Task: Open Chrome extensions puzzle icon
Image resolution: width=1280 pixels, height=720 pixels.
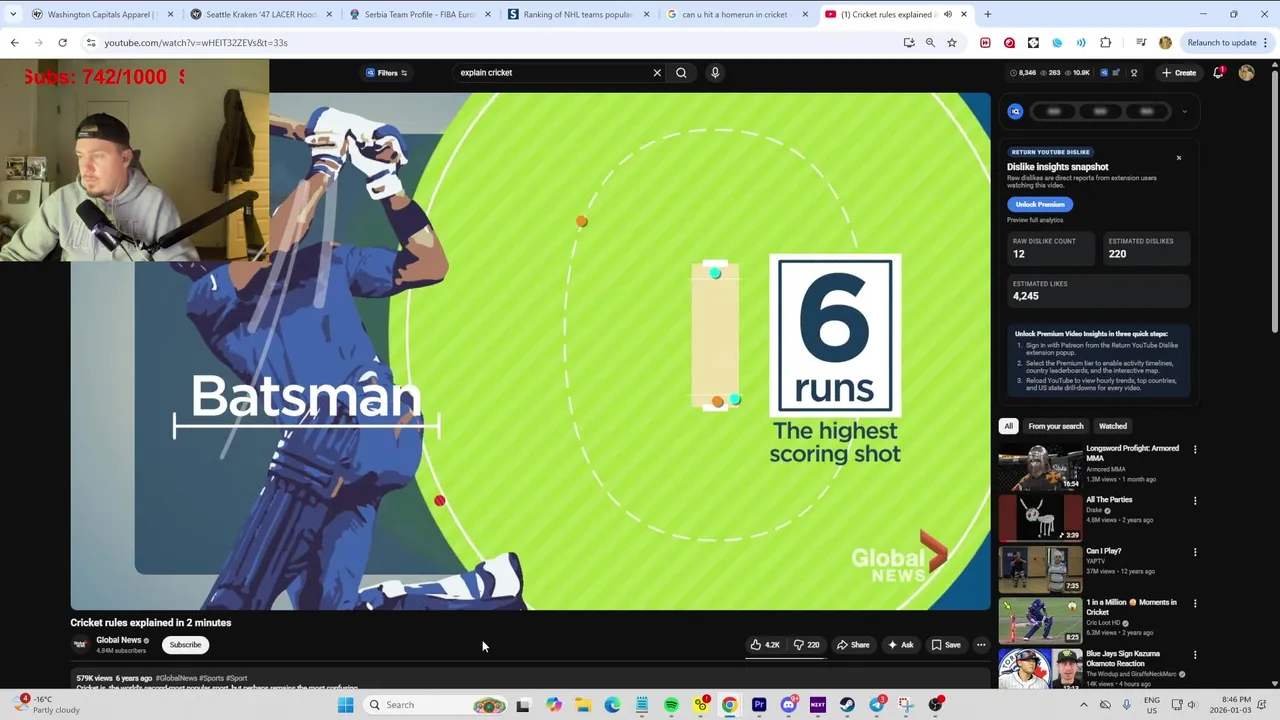Action: (x=1105, y=43)
